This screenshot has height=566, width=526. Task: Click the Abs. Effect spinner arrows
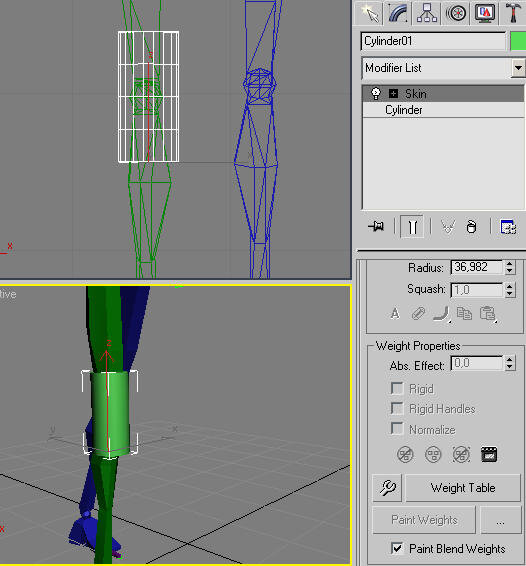click(x=510, y=363)
